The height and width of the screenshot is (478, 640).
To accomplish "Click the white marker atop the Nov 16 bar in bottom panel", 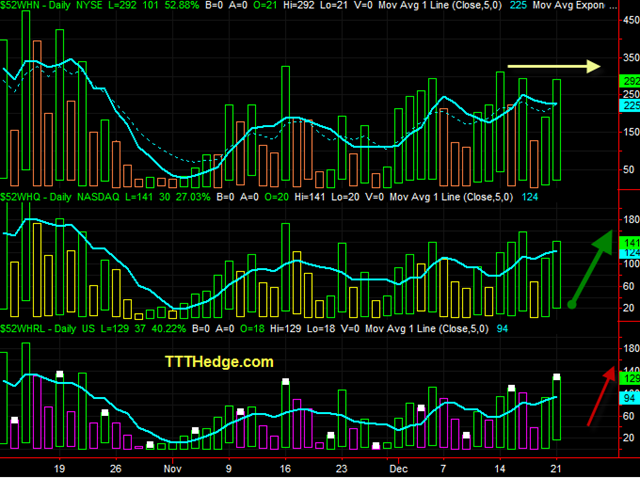I will (x=285, y=381).
